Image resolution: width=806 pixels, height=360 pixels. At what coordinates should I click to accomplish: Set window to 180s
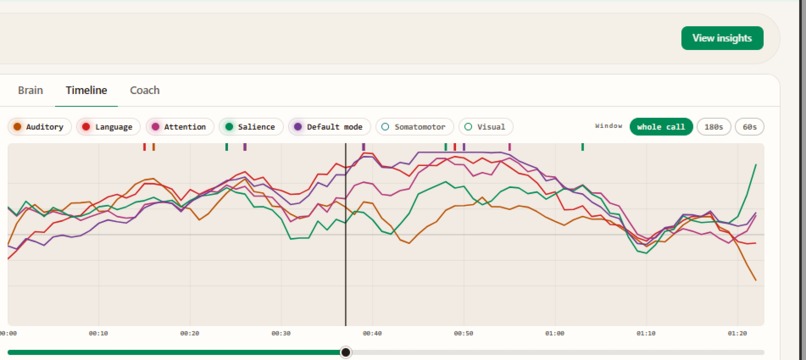click(x=713, y=127)
